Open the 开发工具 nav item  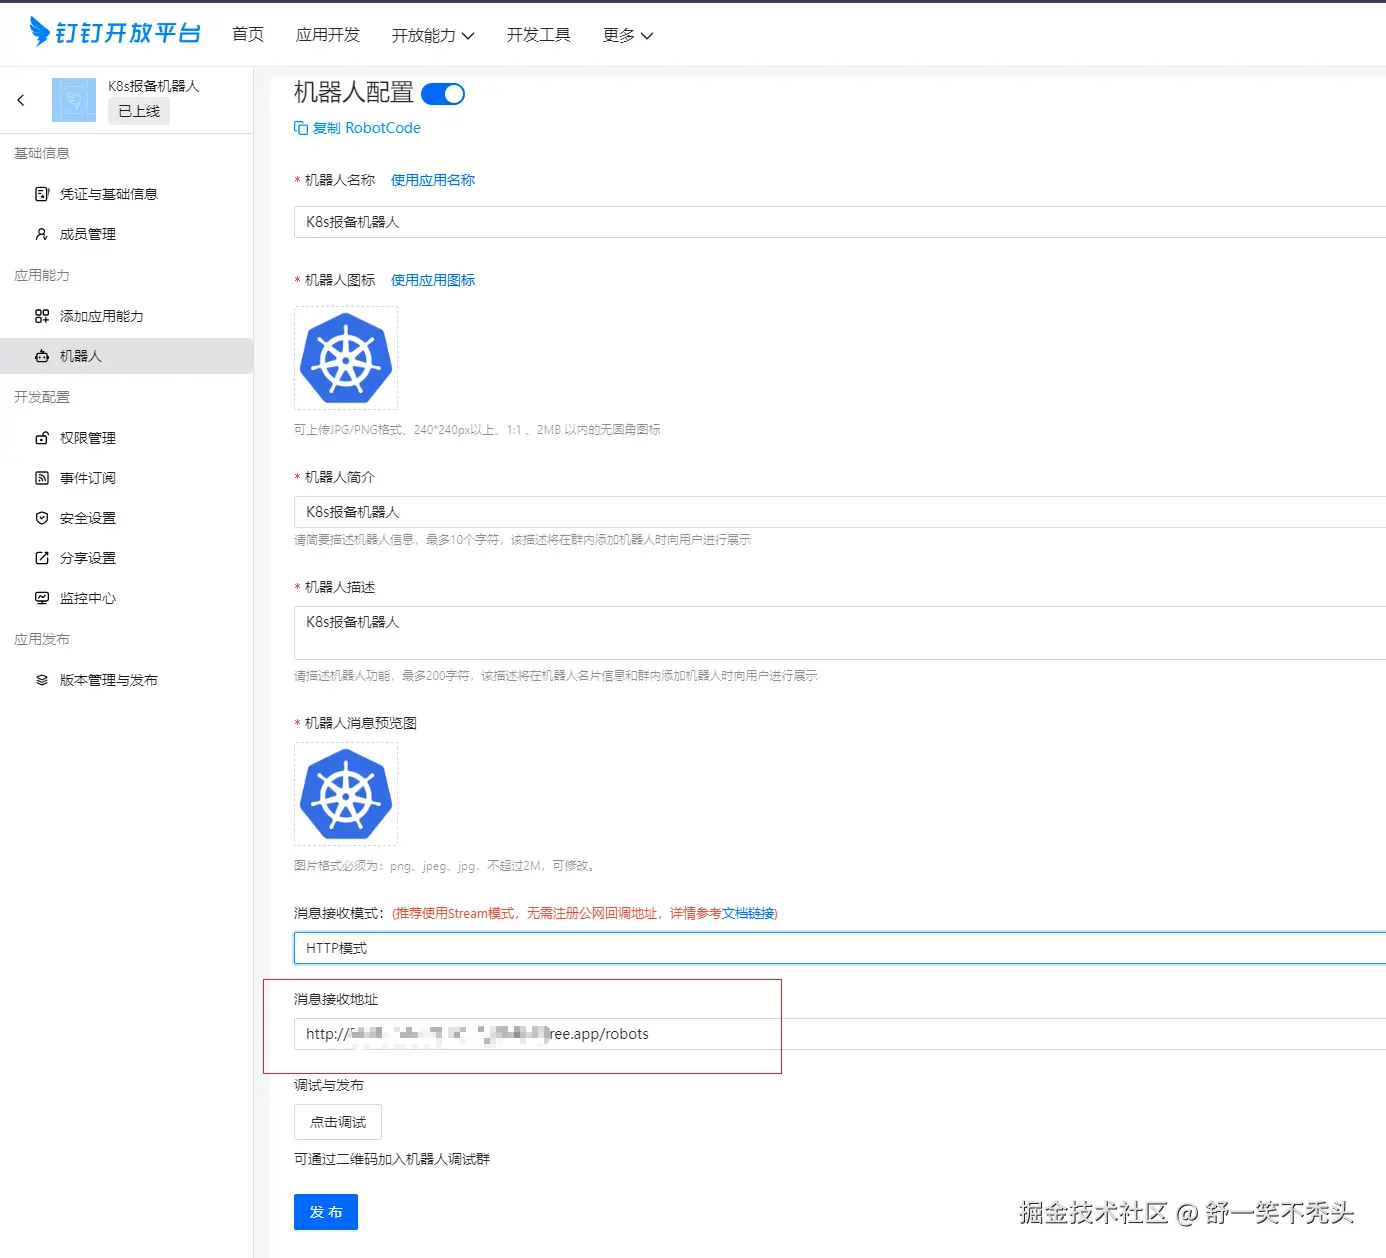point(539,35)
